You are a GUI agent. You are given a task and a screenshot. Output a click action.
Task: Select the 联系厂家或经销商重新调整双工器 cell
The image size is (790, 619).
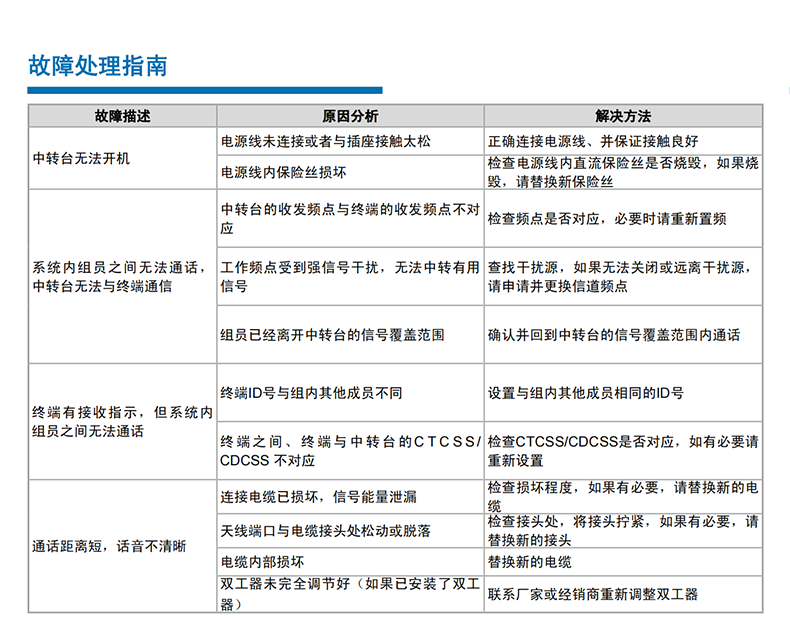tap(592, 594)
